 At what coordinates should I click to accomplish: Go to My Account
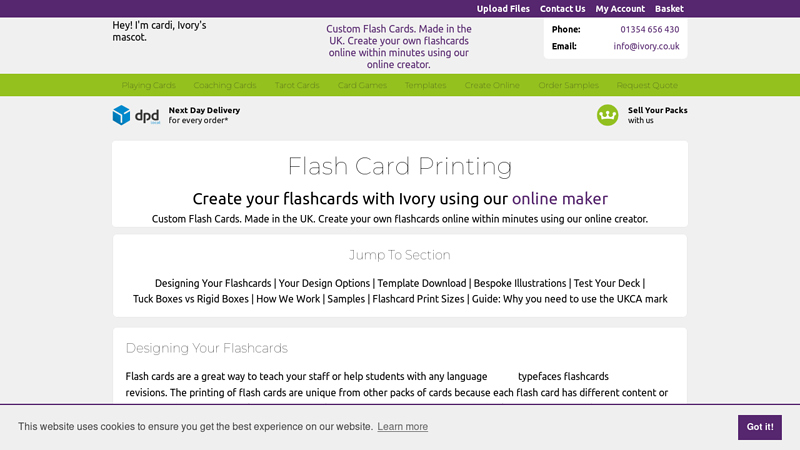pos(620,9)
